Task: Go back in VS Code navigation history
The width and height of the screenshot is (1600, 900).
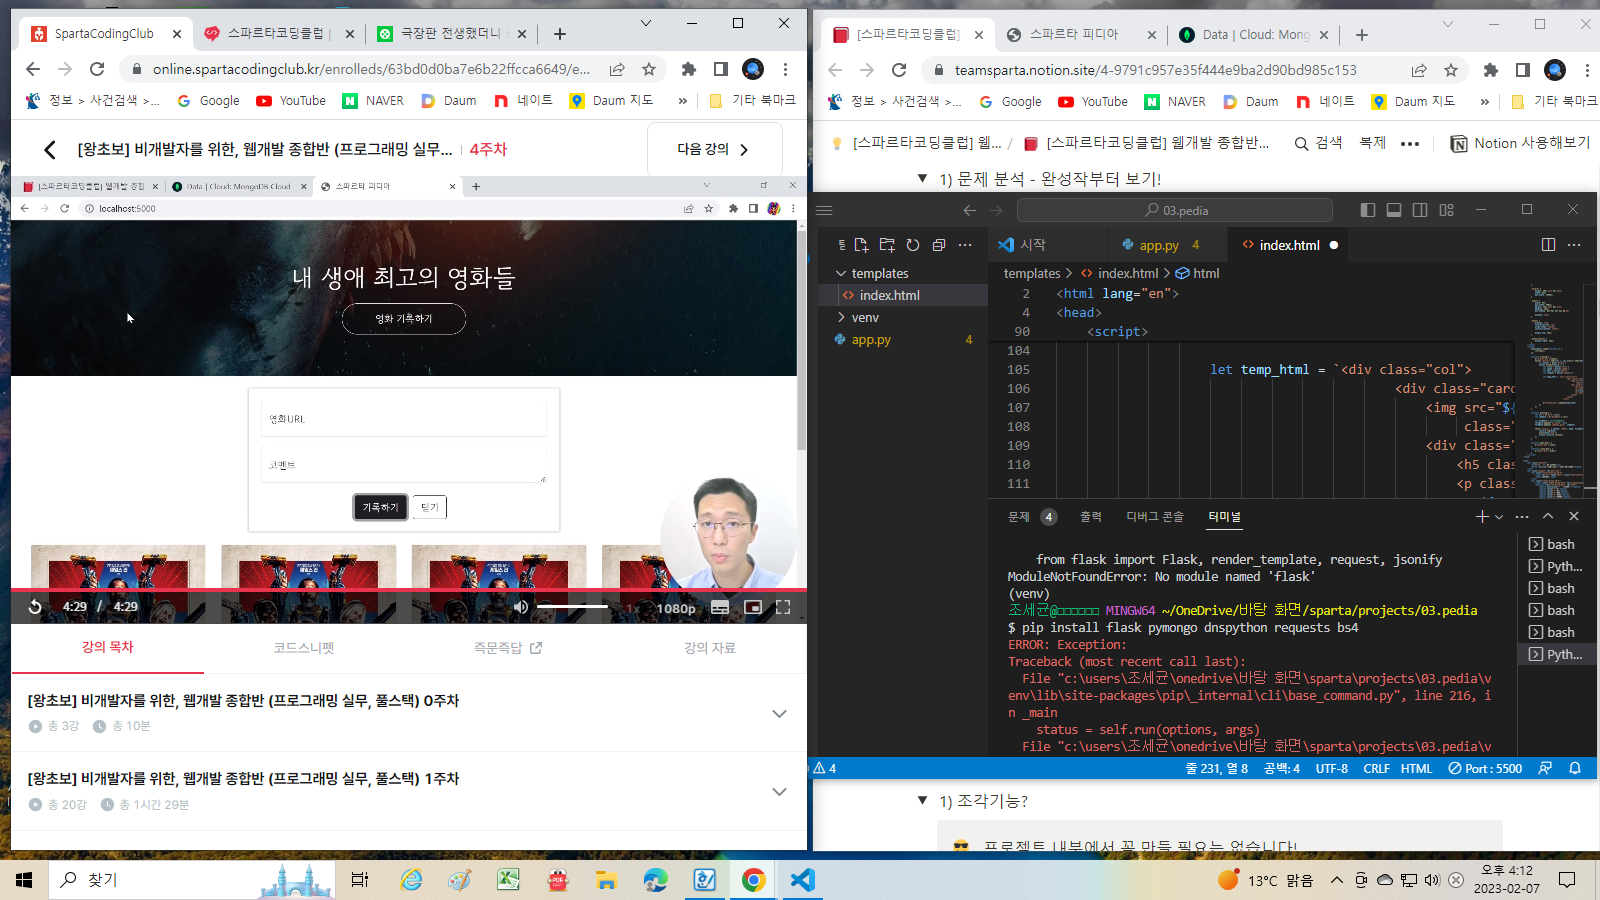Action: (969, 210)
